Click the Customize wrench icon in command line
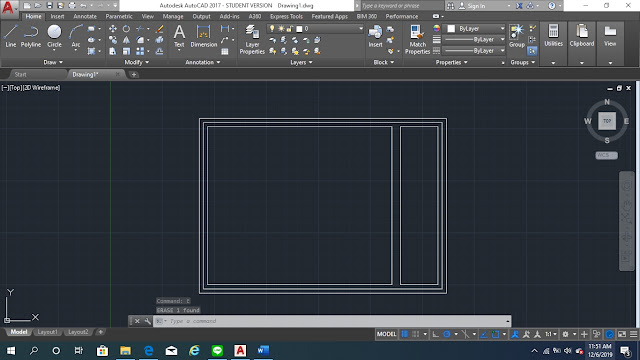 point(147,321)
